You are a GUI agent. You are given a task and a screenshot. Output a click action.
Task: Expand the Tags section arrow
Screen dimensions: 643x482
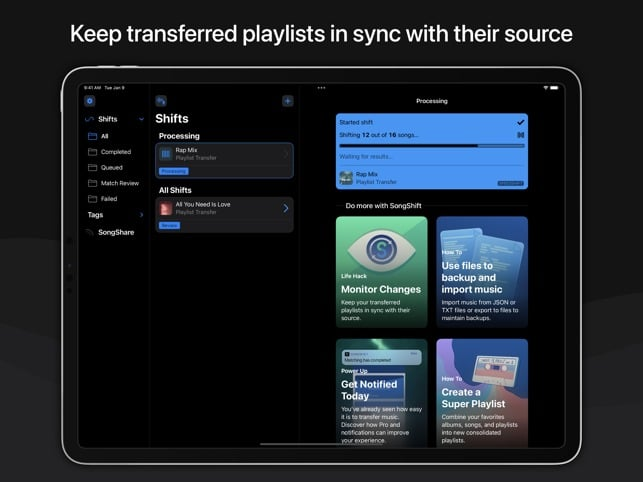click(x=141, y=215)
